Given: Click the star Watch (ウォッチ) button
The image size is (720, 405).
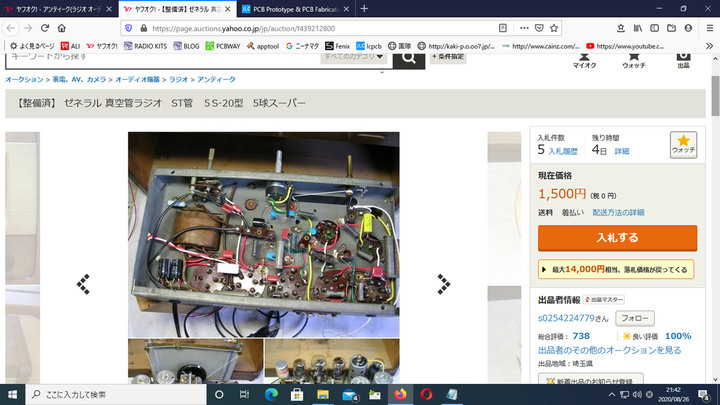Looking at the screenshot, I should pyautogui.click(x=683, y=145).
